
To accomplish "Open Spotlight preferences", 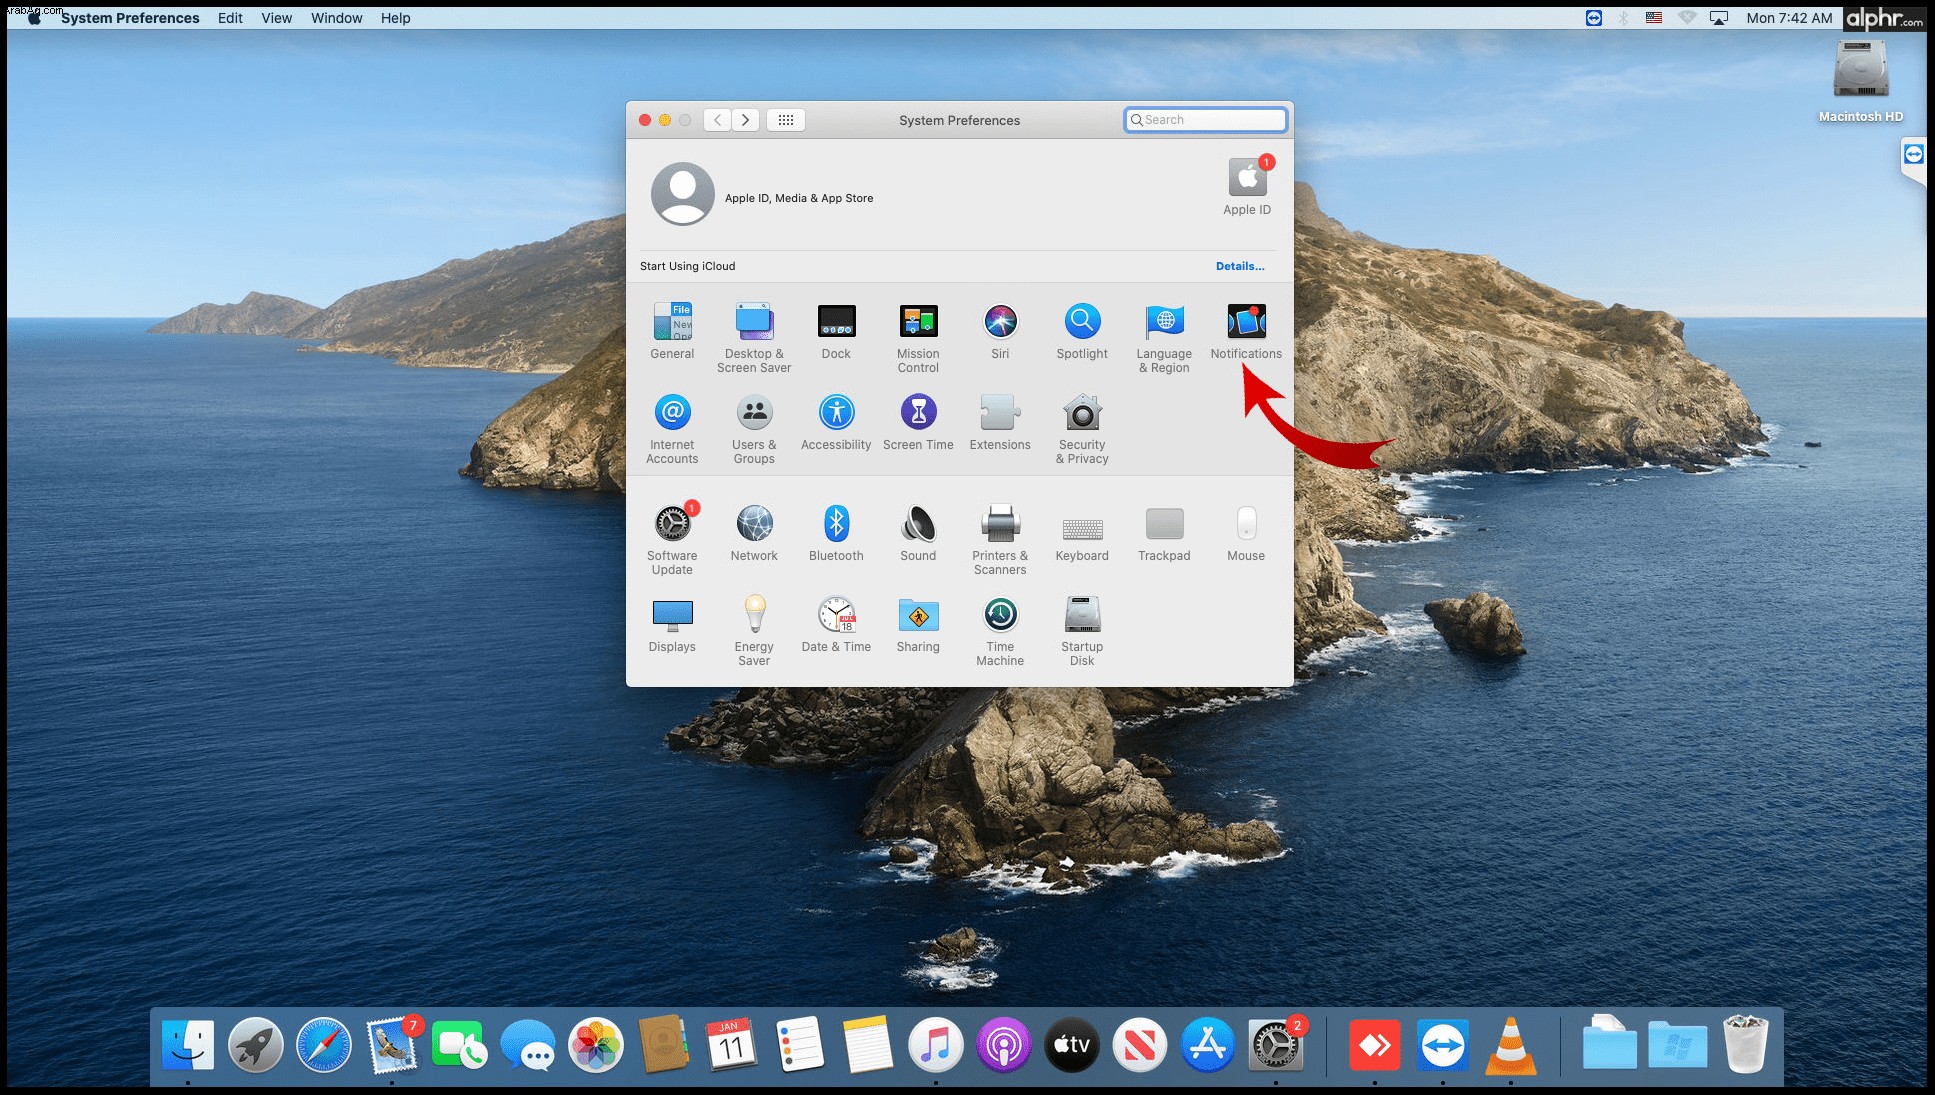I will click(x=1082, y=331).
